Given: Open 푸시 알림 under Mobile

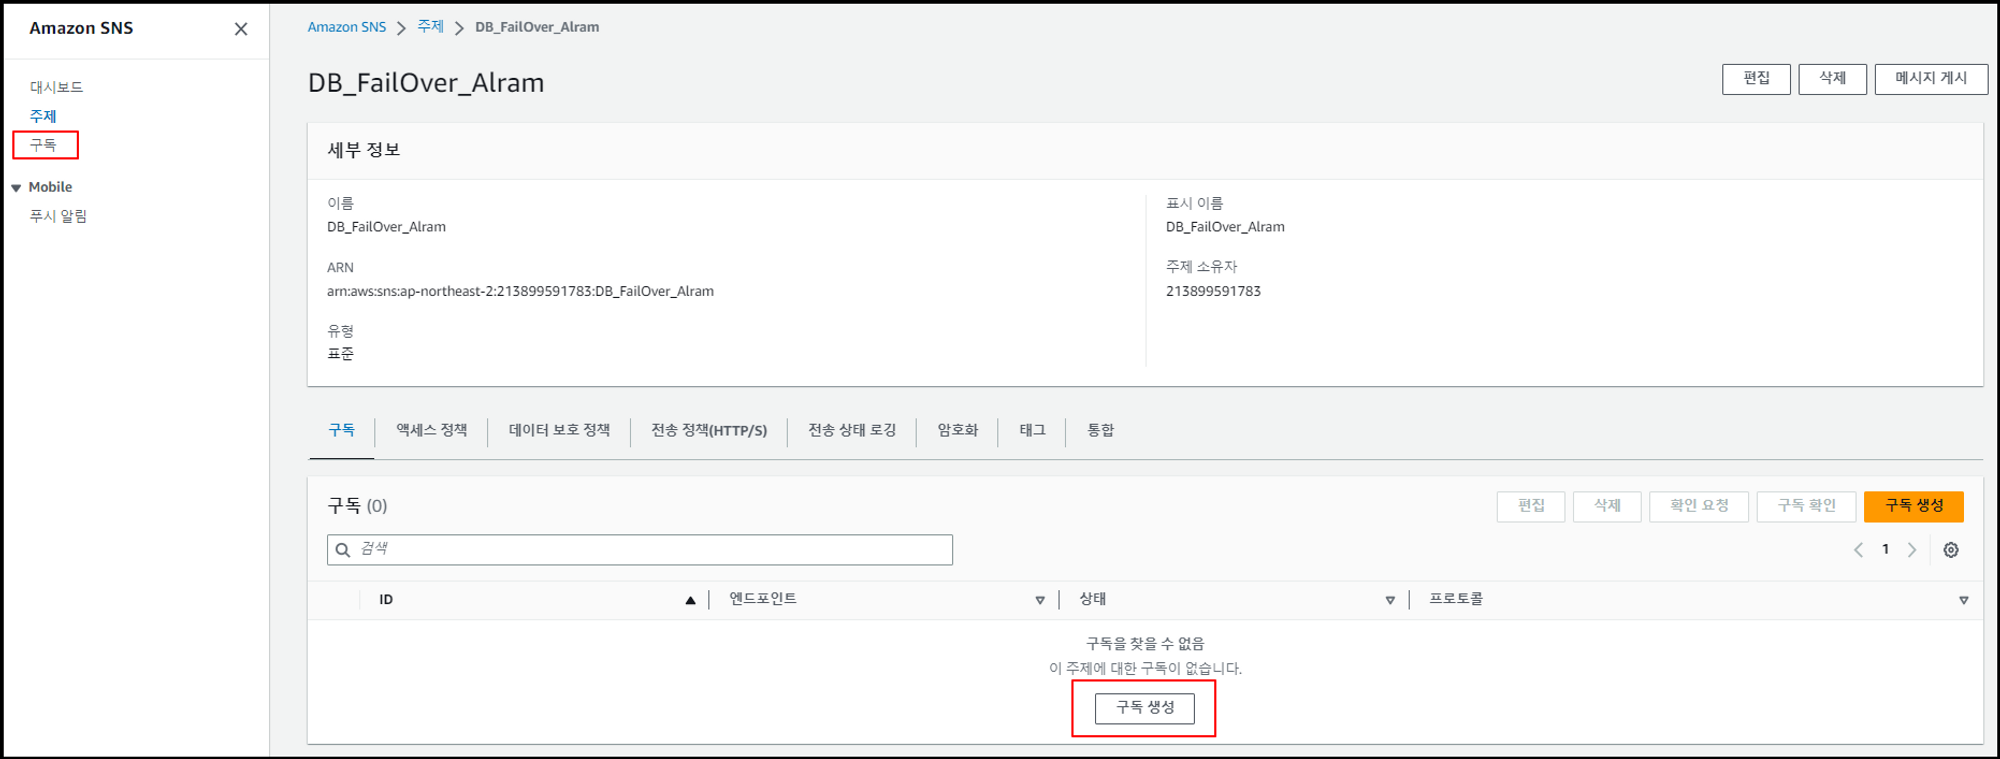Looking at the screenshot, I should click(x=58, y=216).
